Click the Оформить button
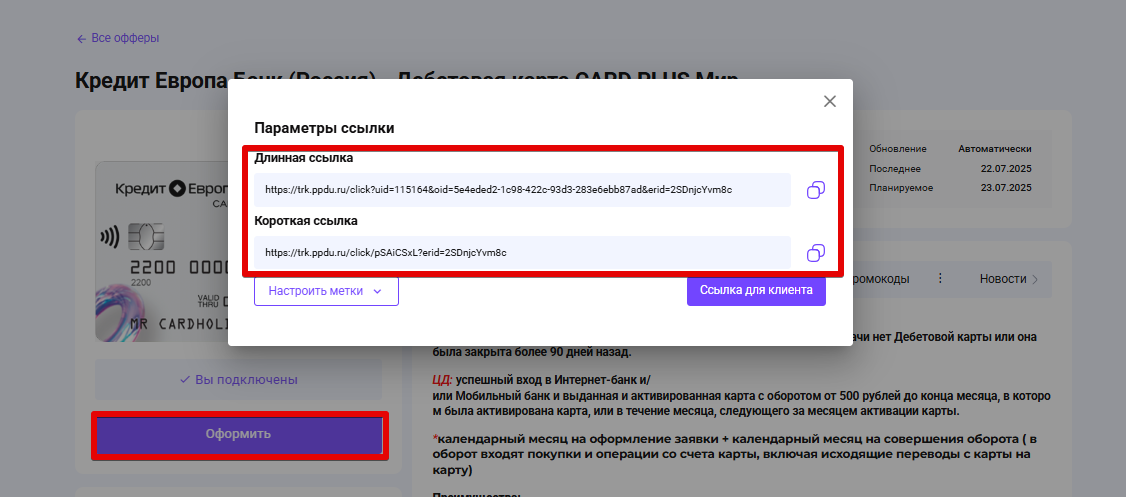Screen dimensions: 1126x497 click(238, 435)
